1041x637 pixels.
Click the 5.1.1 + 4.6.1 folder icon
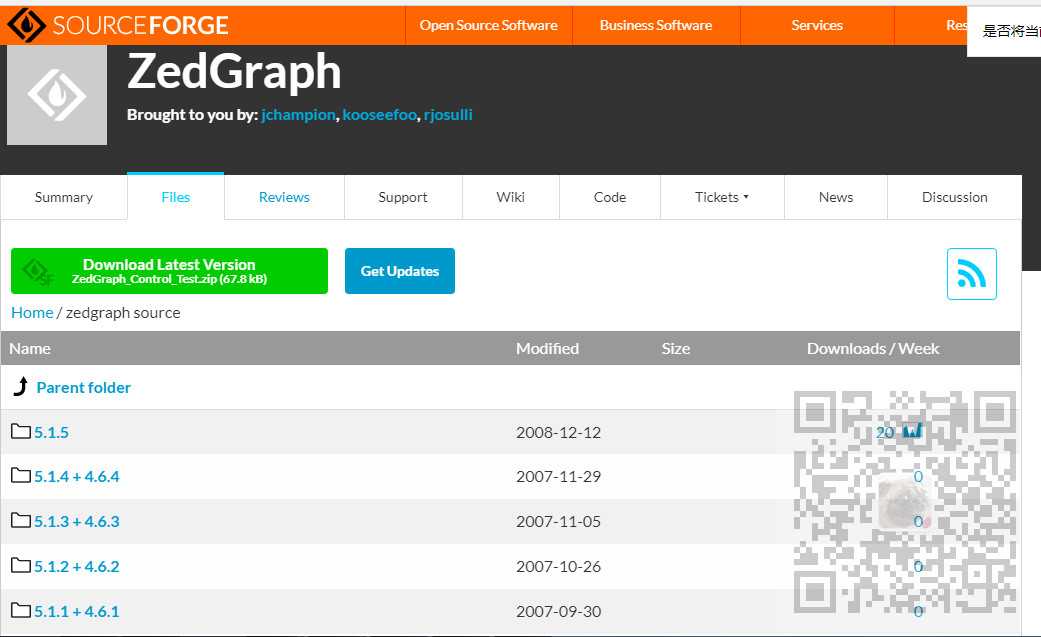21,610
